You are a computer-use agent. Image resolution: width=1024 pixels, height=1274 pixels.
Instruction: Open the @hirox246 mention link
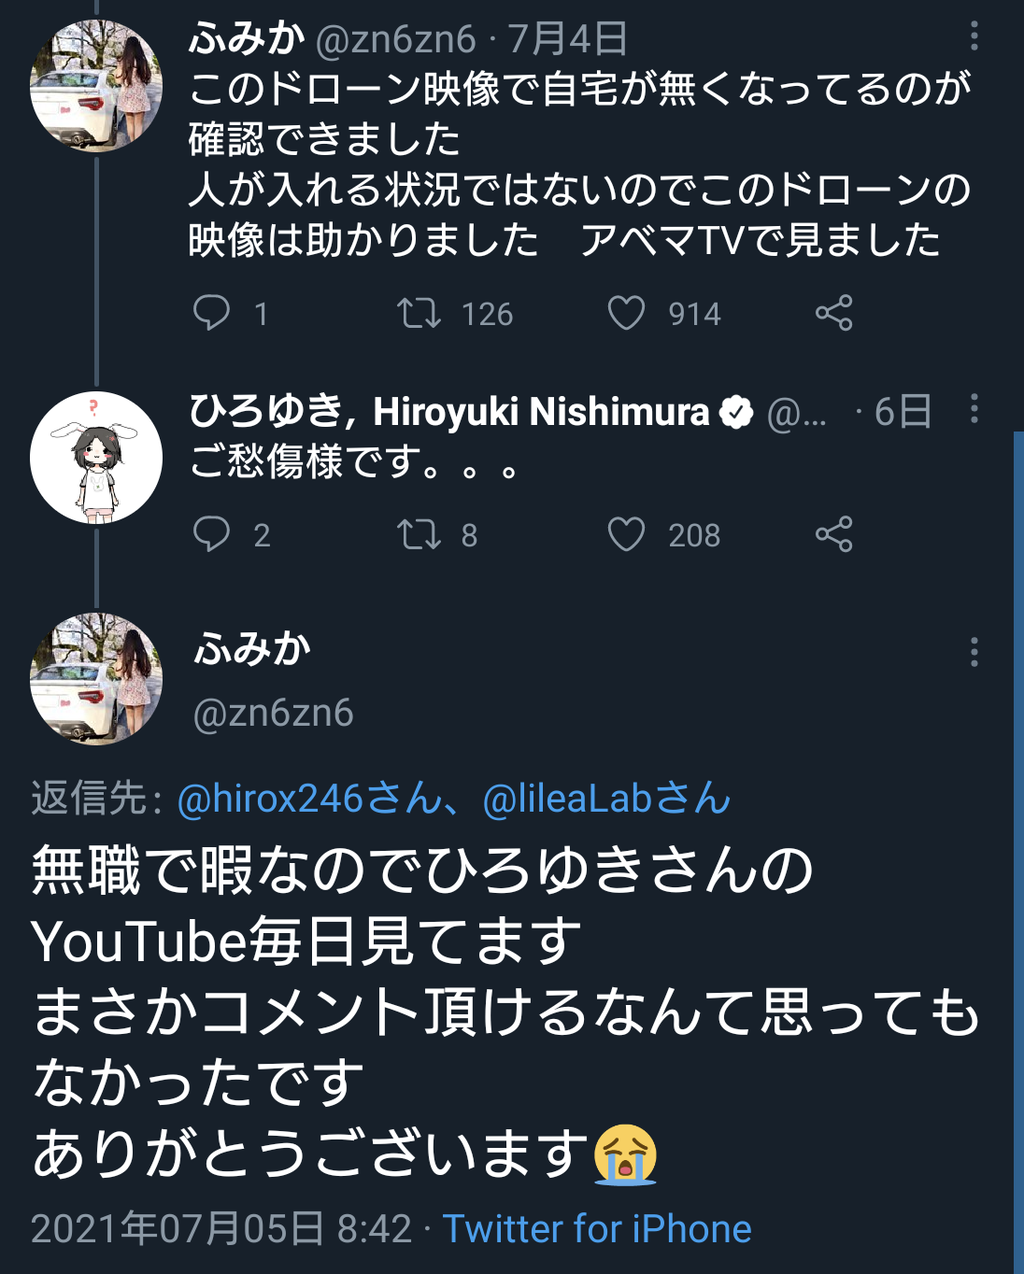309,799
